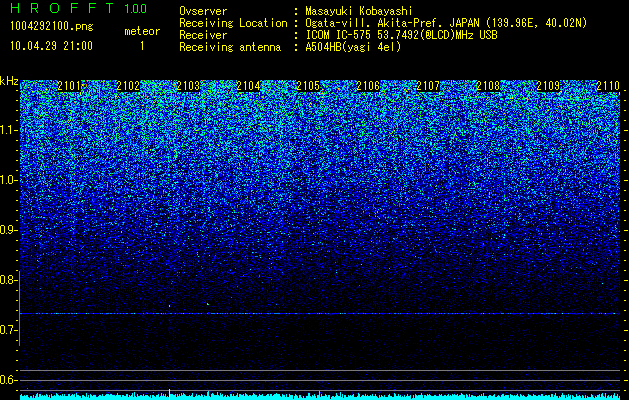Viewport: 629px width, 400px height.
Task: Click the cyan signal power graph at the bottom
Action: coord(320,396)
